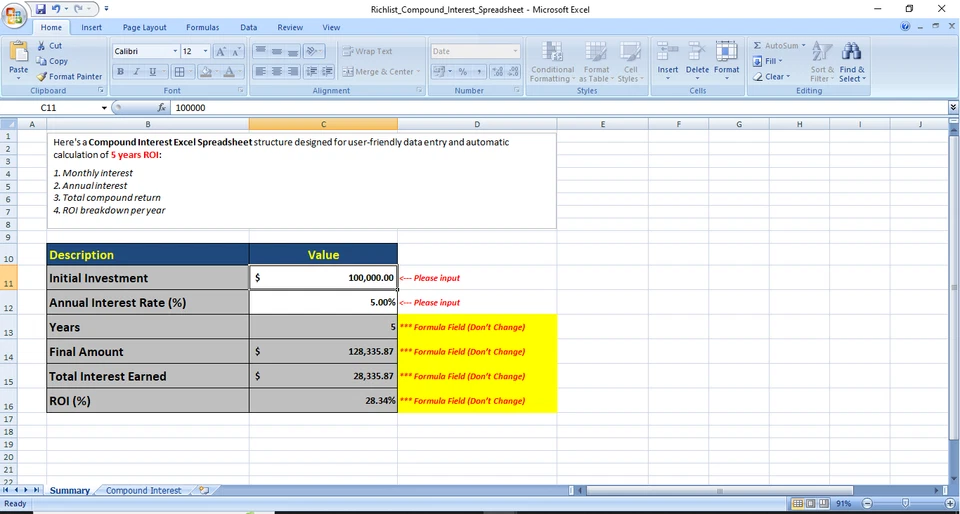Open Conditional Formatting

[552, 62]
